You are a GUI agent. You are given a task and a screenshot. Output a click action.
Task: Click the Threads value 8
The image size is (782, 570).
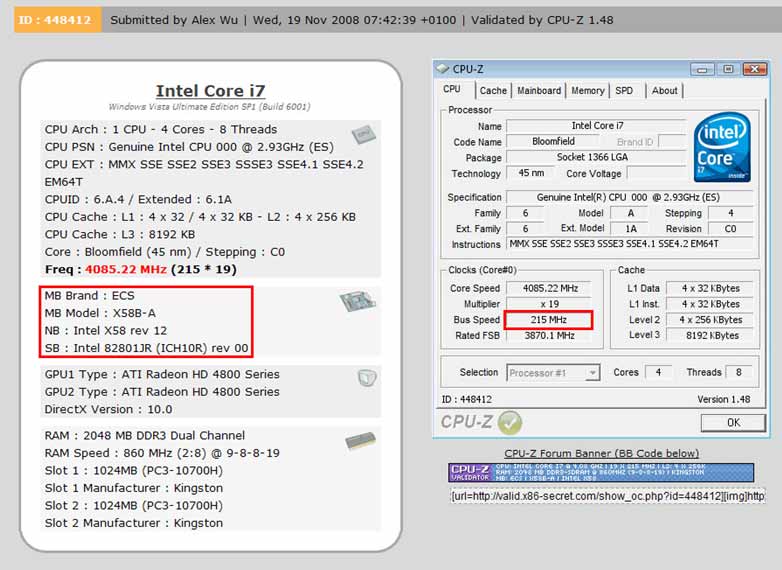[739, 372]
